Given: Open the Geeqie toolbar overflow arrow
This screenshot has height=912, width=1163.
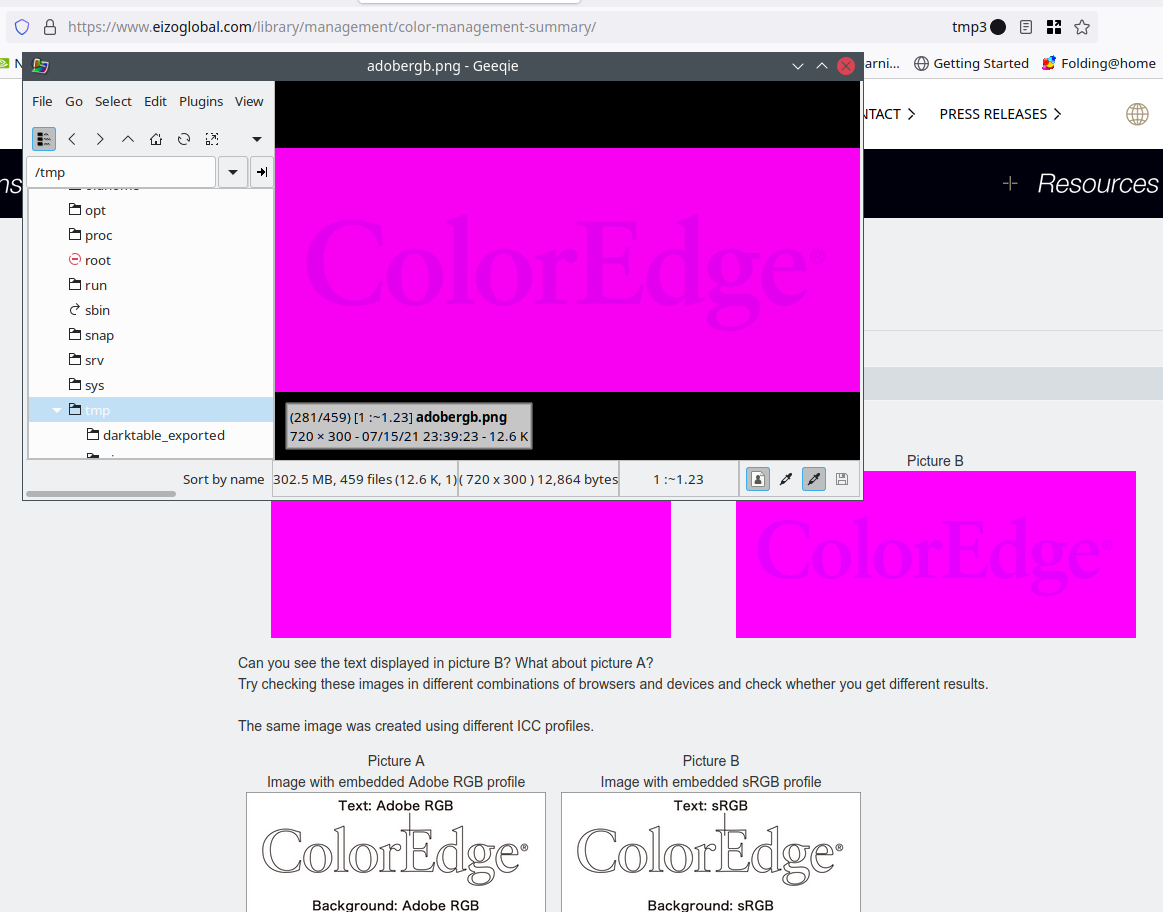Looking at the screenshot, I should [x=257, y=139].
